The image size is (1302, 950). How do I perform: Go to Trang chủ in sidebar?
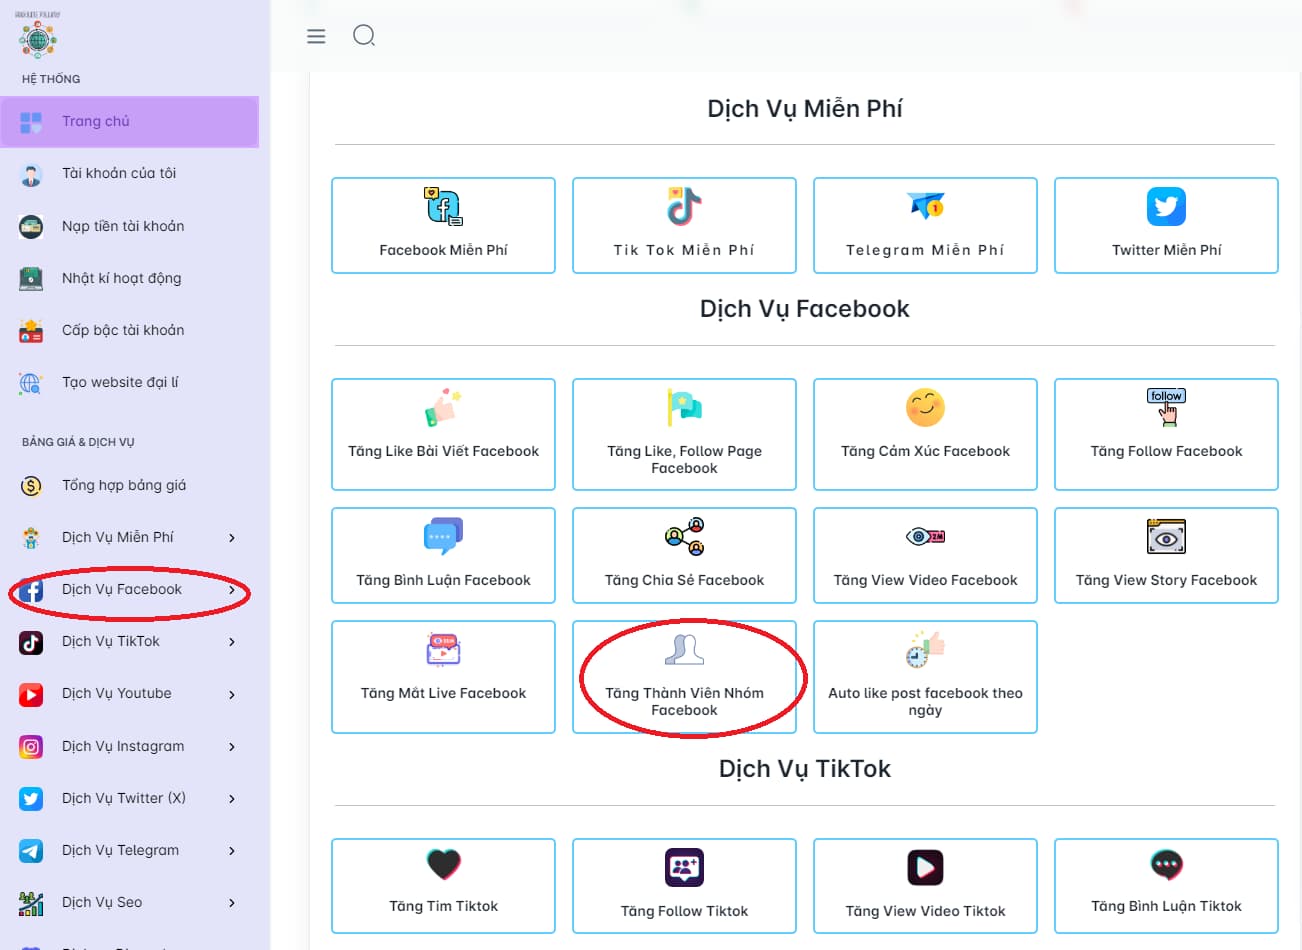click(129, 122)
